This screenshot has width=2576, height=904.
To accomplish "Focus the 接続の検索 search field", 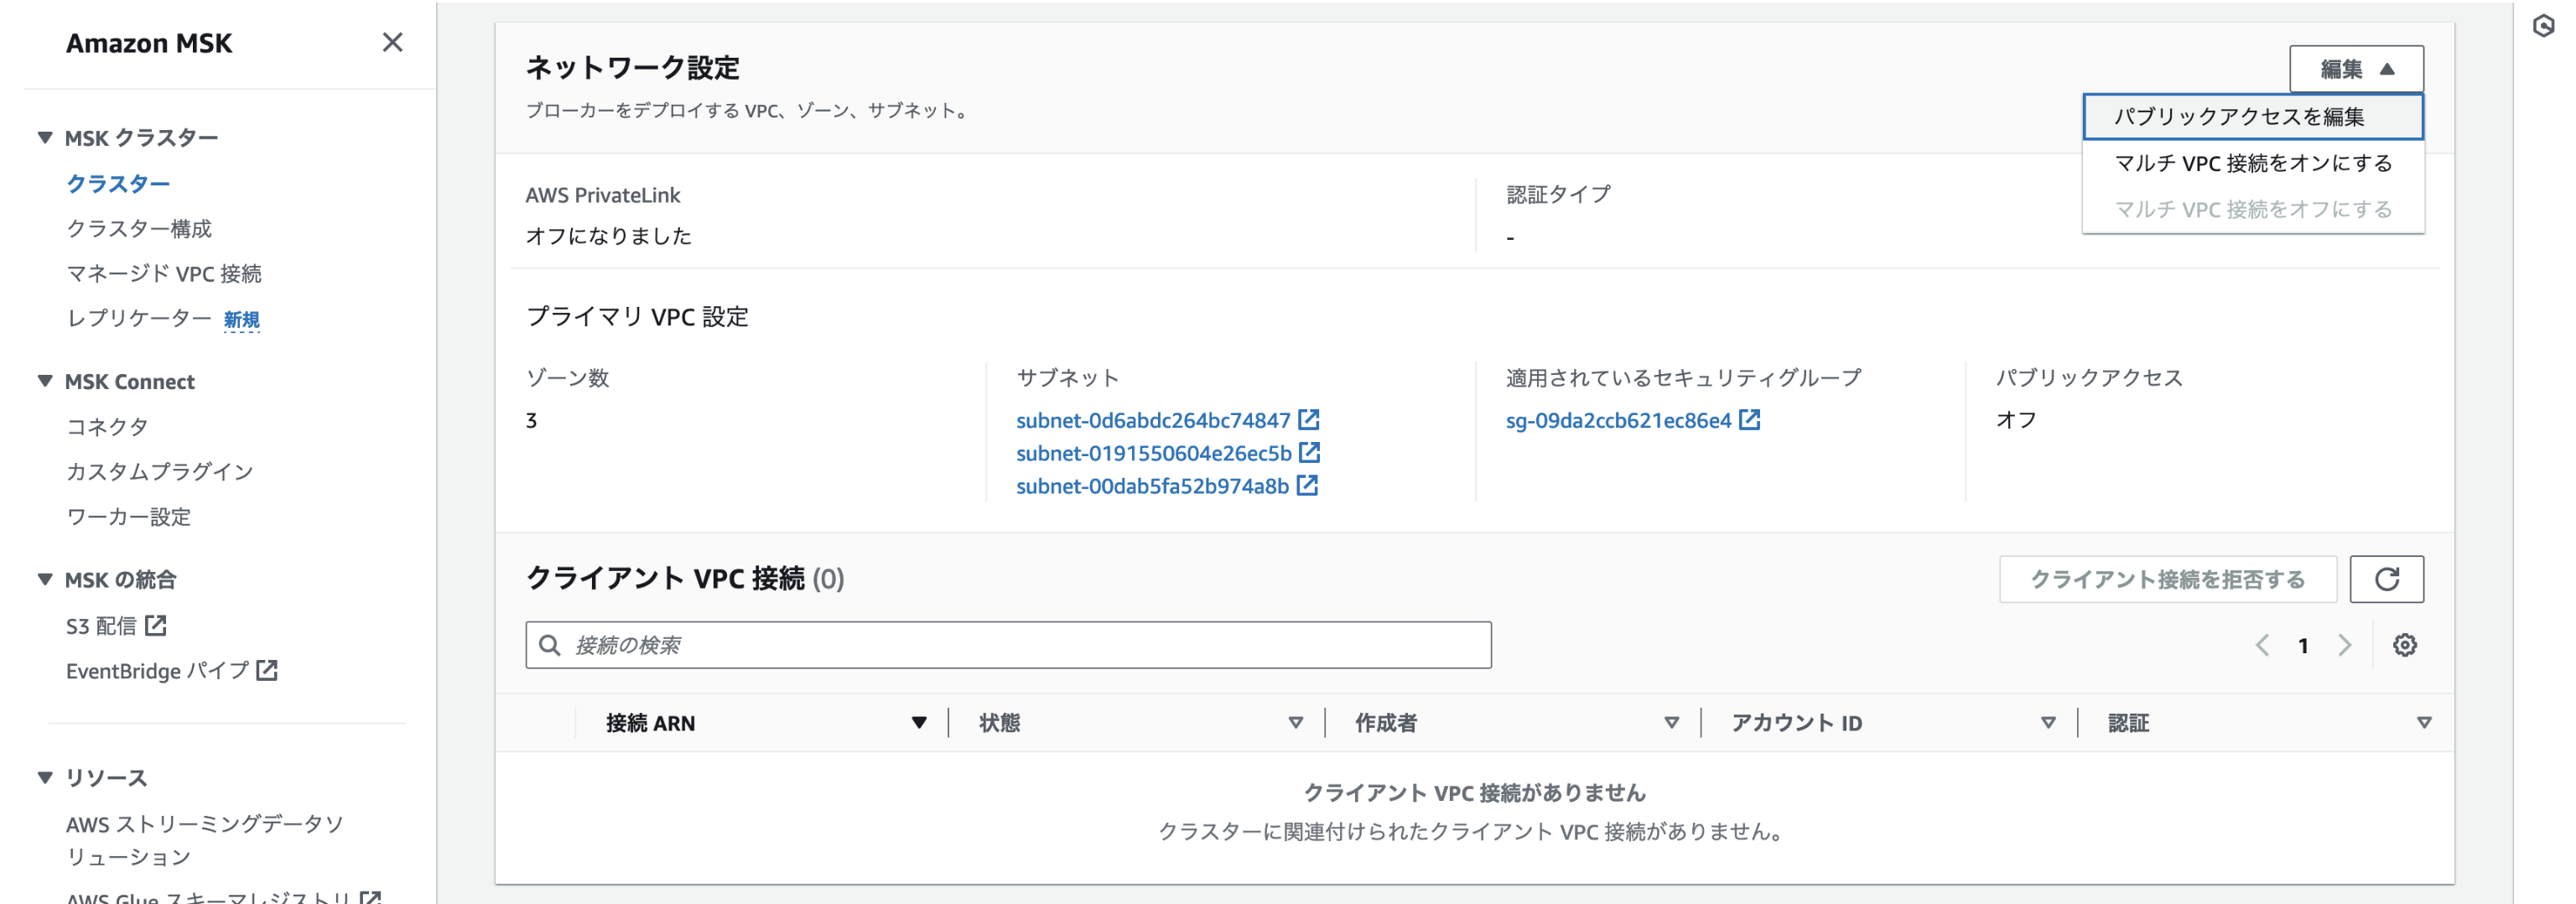I will pyautogui.click(x=1008, y=645).
